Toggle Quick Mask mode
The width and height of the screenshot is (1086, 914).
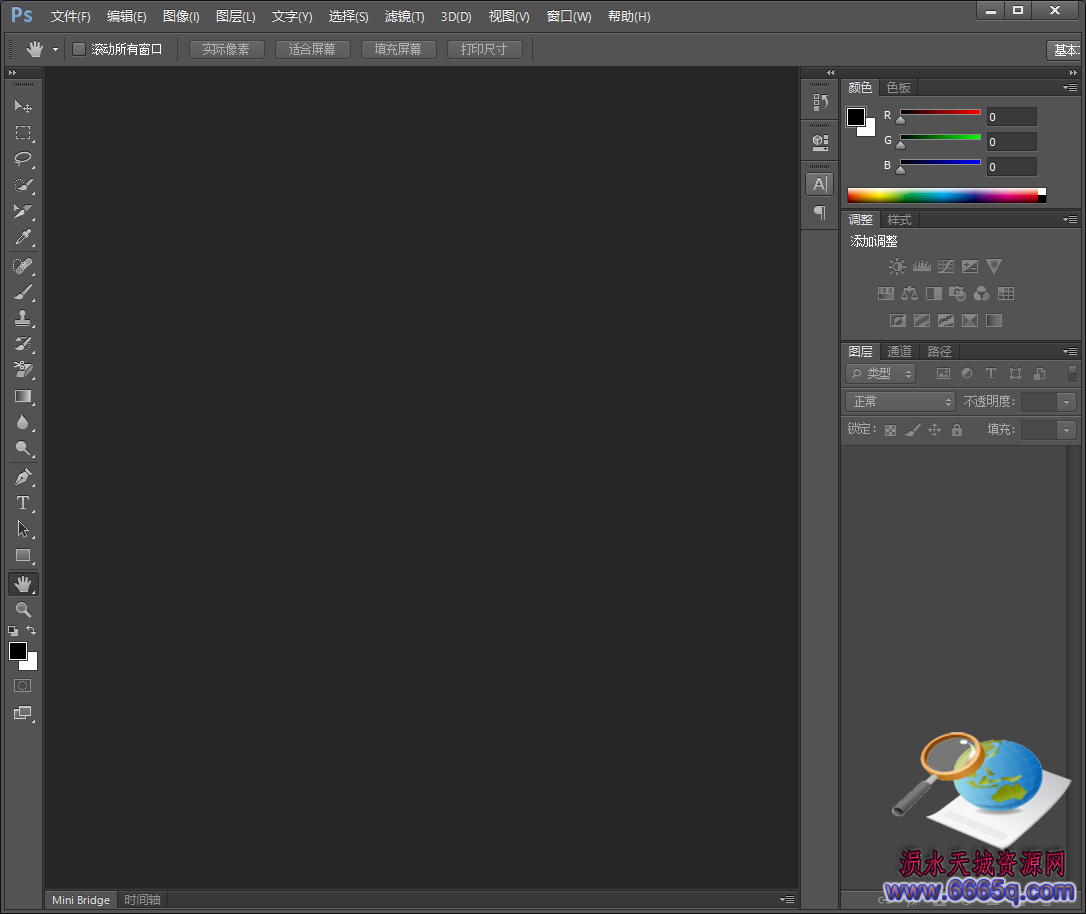click(23, 686)
